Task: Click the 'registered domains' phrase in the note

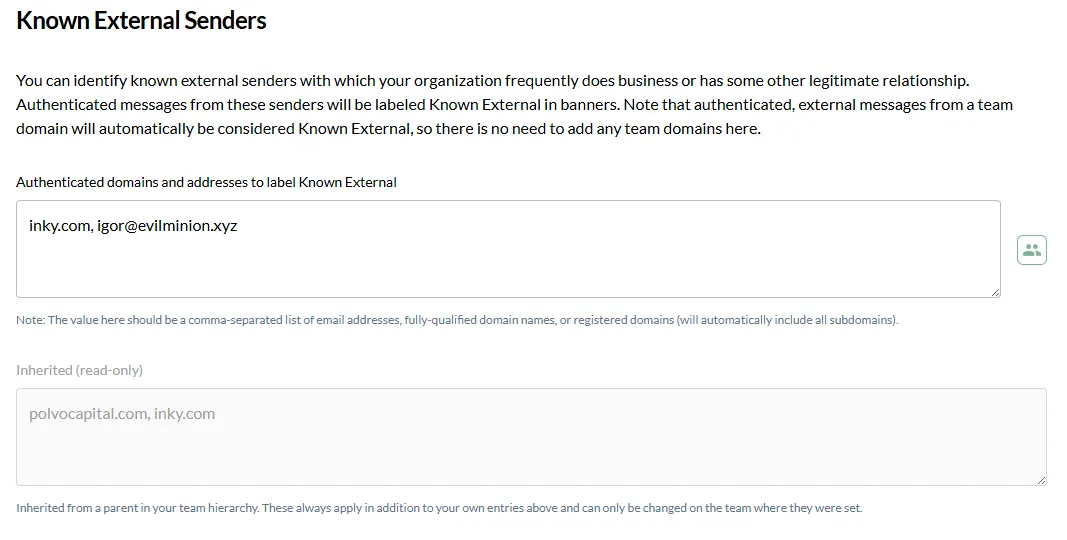Action: [623, 320]
